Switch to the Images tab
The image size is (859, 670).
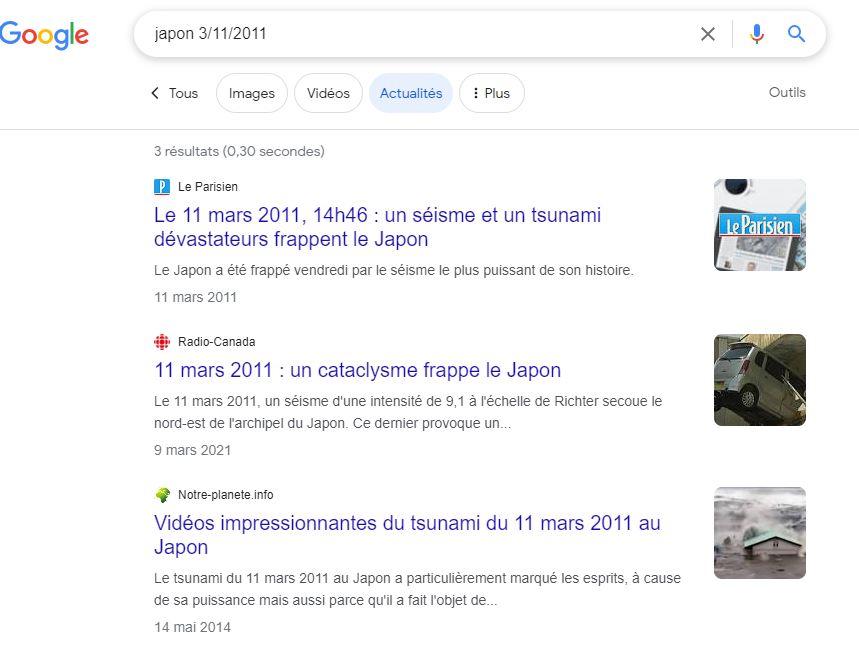pos(251,93)
